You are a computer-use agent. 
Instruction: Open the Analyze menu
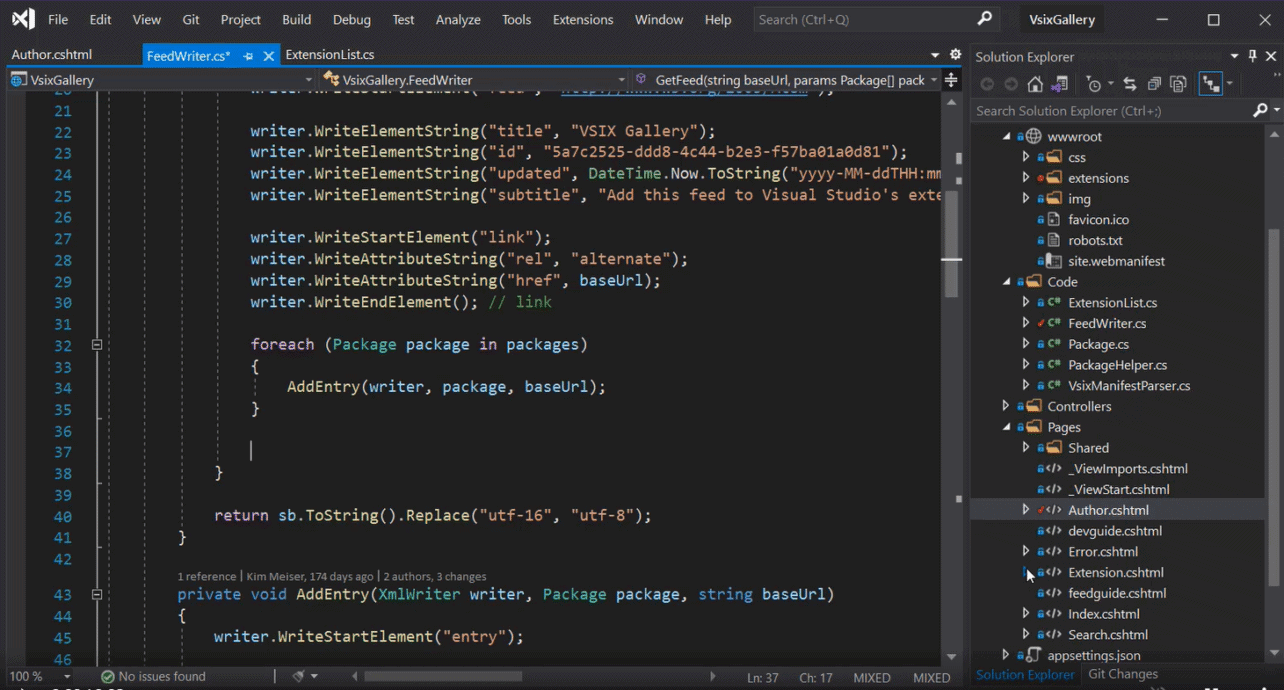pos(458,19)
